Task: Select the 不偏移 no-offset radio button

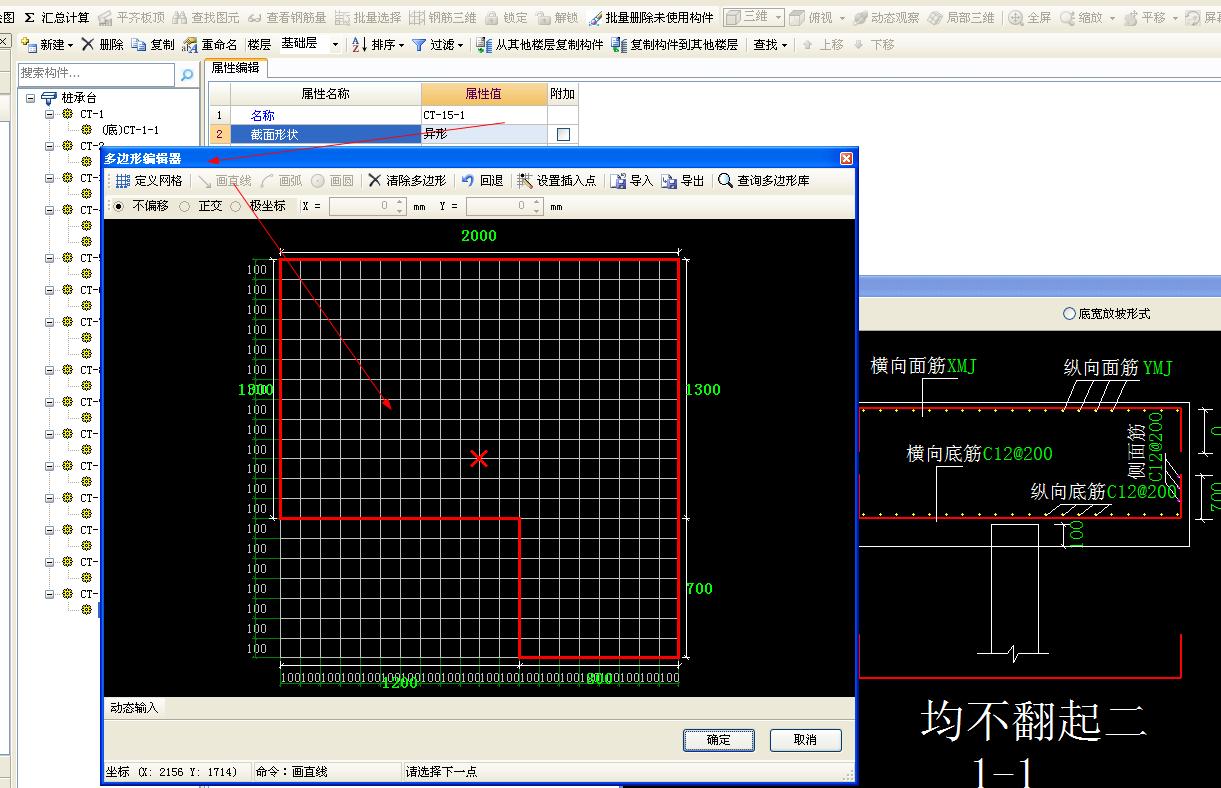Action: point(119,206)
